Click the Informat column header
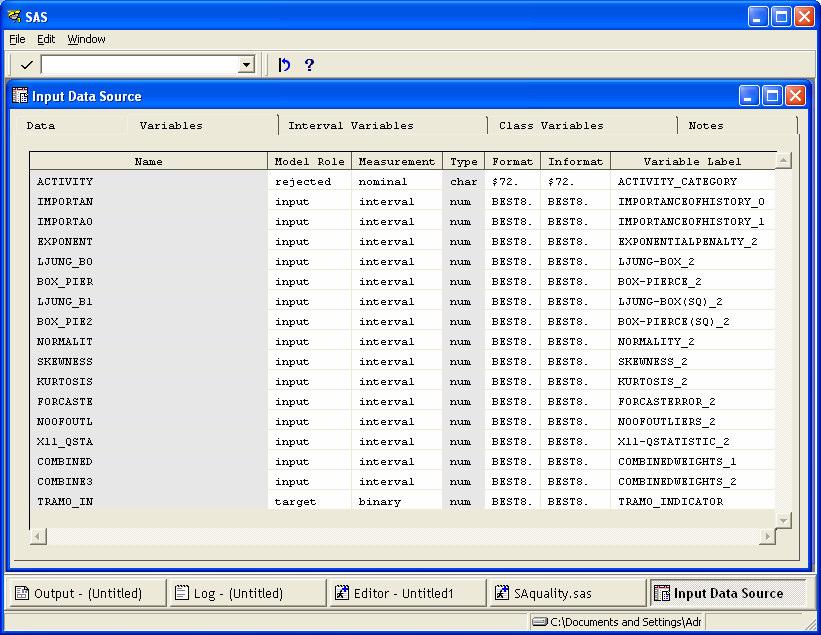Image resolution: width=821 pixels, height=635 pixels. coord(575,161)
